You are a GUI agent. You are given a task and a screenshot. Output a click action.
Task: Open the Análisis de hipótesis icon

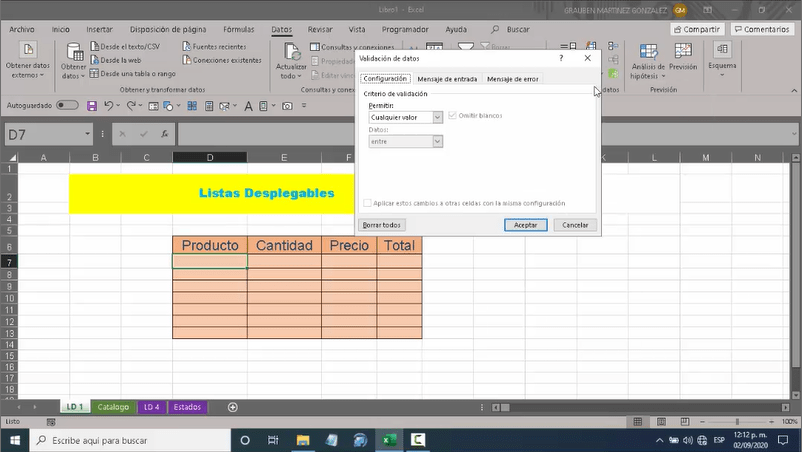648,51
